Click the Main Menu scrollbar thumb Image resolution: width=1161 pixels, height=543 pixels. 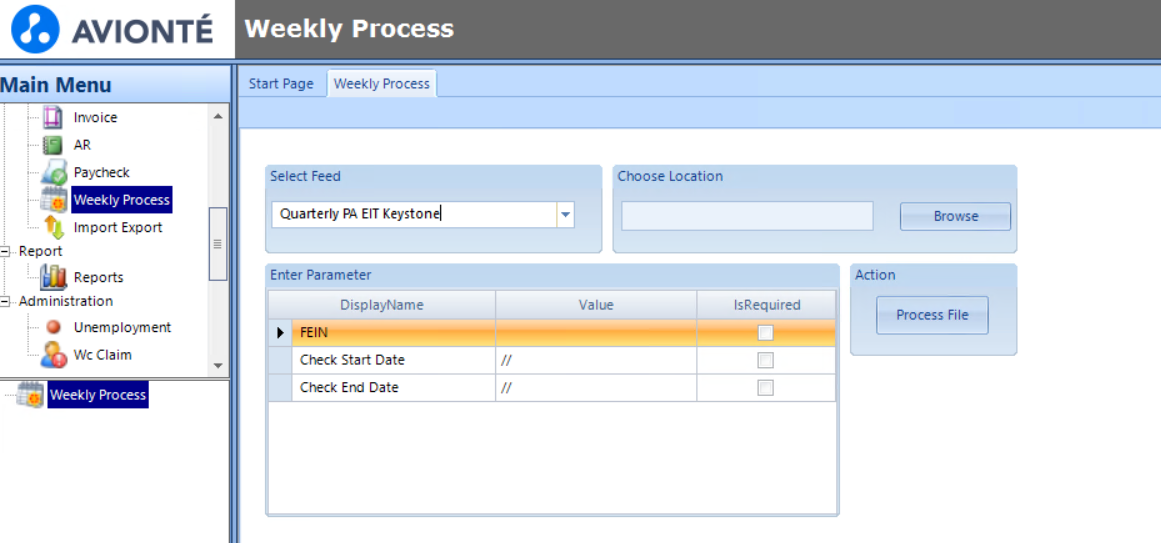coord(218,243)
